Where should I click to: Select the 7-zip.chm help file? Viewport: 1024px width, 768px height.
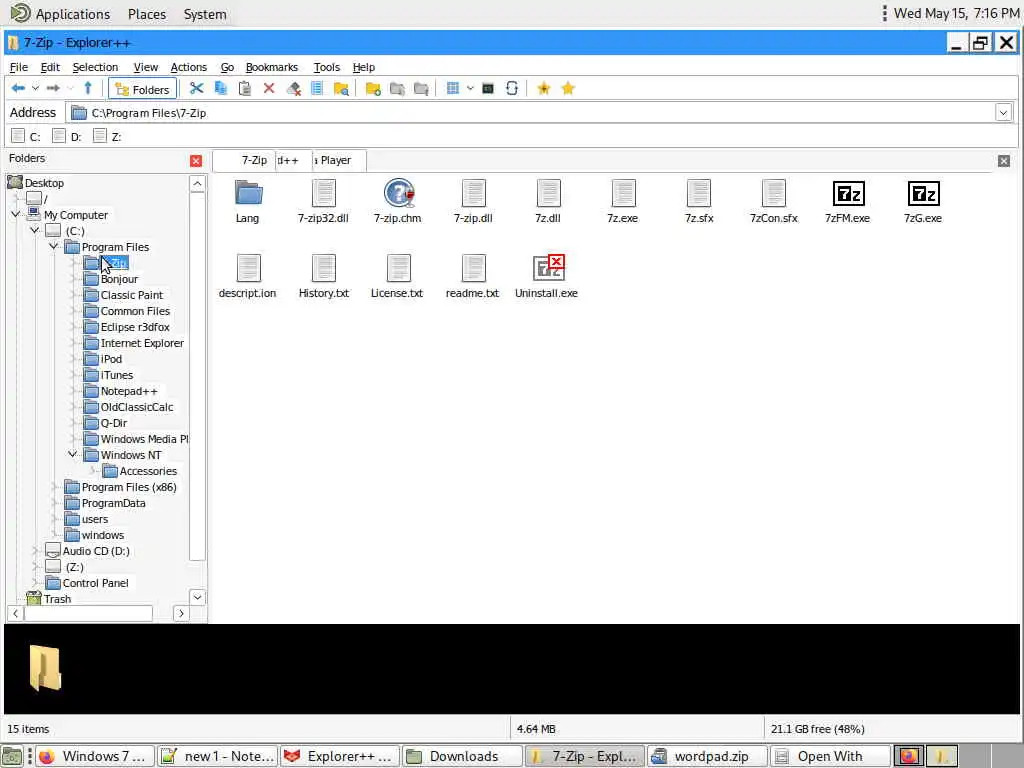397,202
